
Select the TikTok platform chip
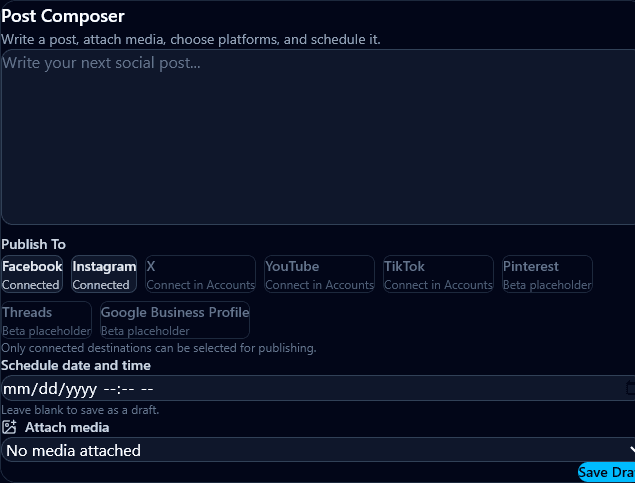pos(439,274)
